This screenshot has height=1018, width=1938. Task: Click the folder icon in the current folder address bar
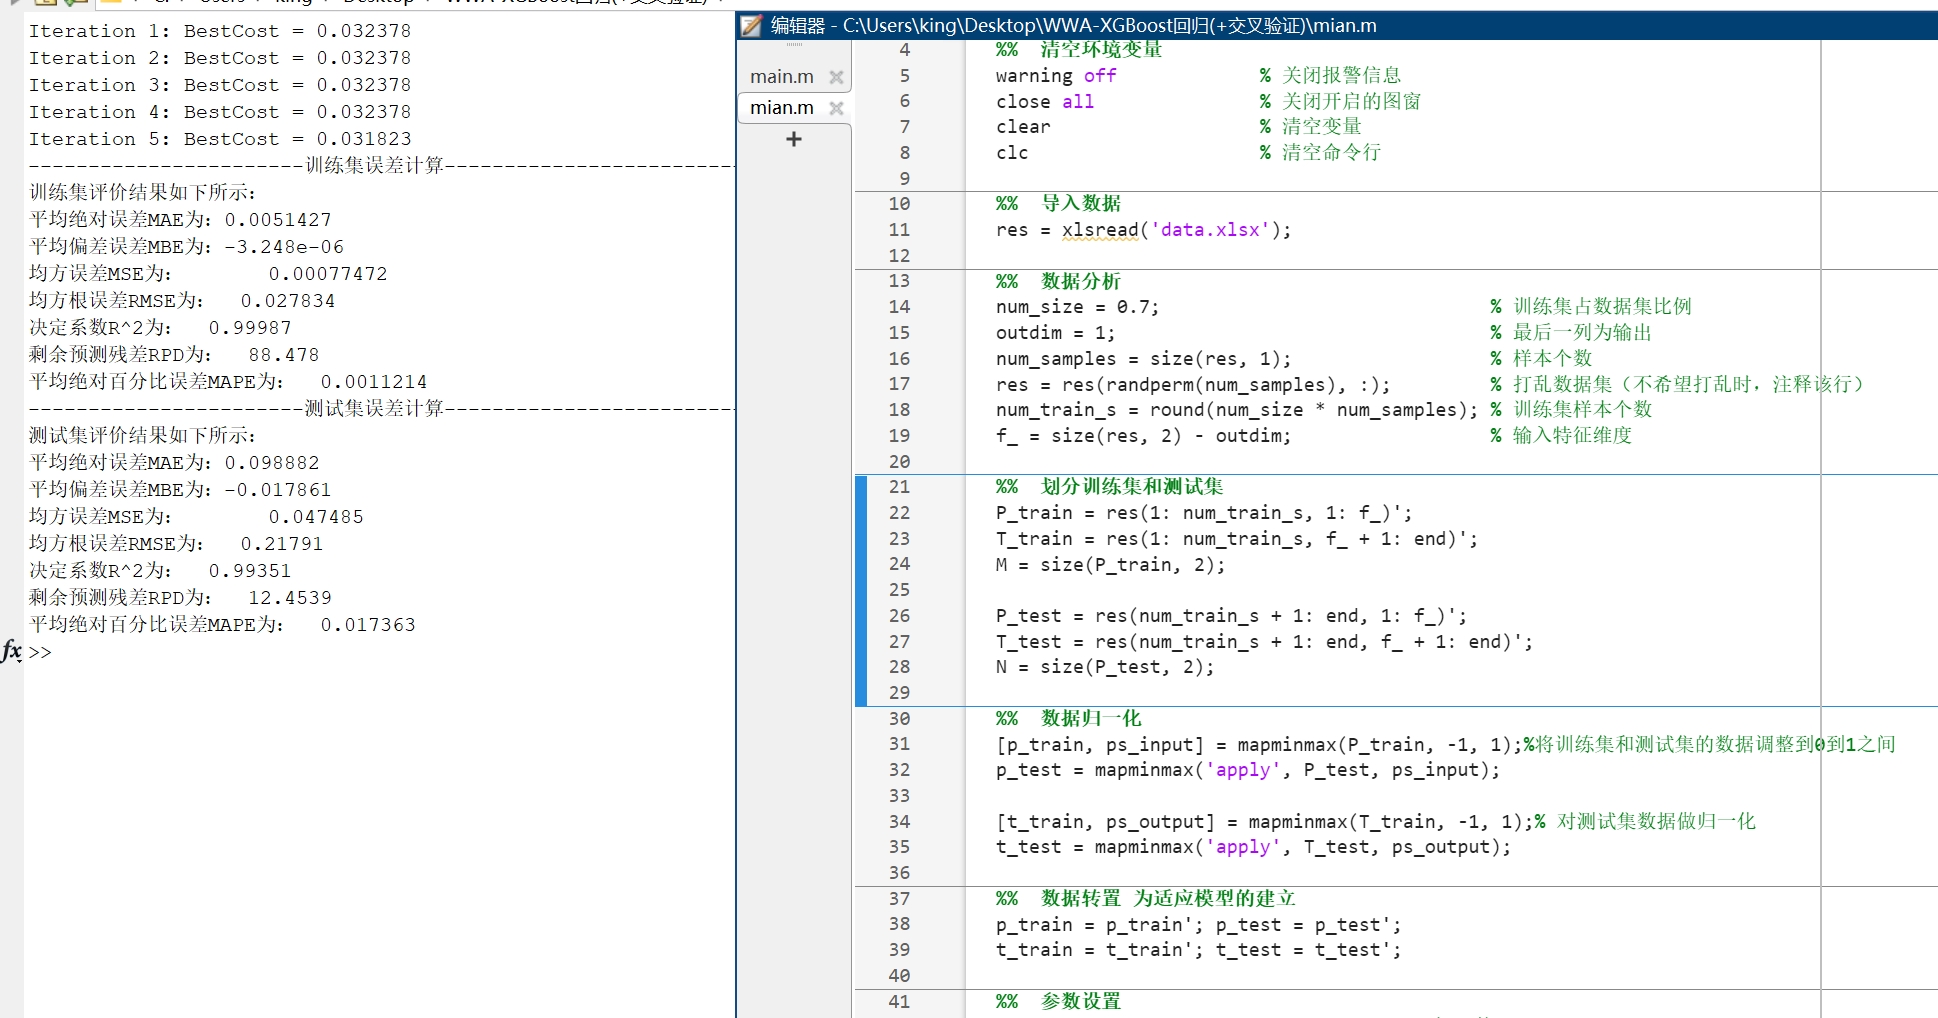coord(110,3)
